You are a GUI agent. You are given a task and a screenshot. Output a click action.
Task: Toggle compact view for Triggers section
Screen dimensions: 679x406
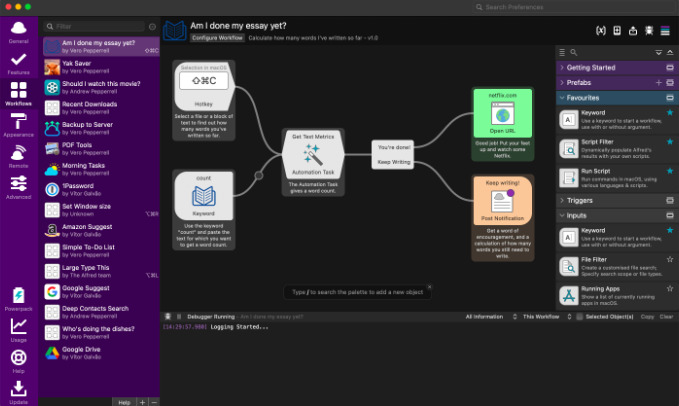(x=670, y=200)
